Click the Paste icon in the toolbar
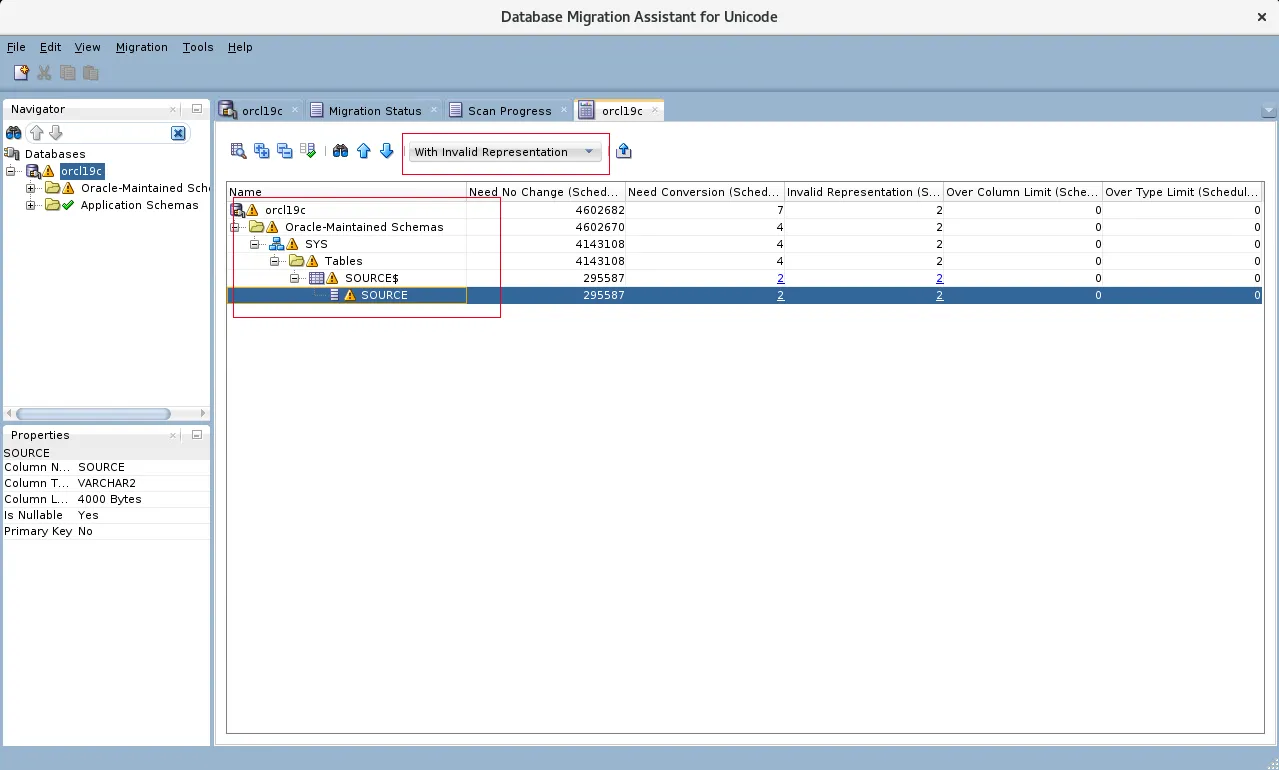This screenshot has width=1279, height=770. click(89, 72)
